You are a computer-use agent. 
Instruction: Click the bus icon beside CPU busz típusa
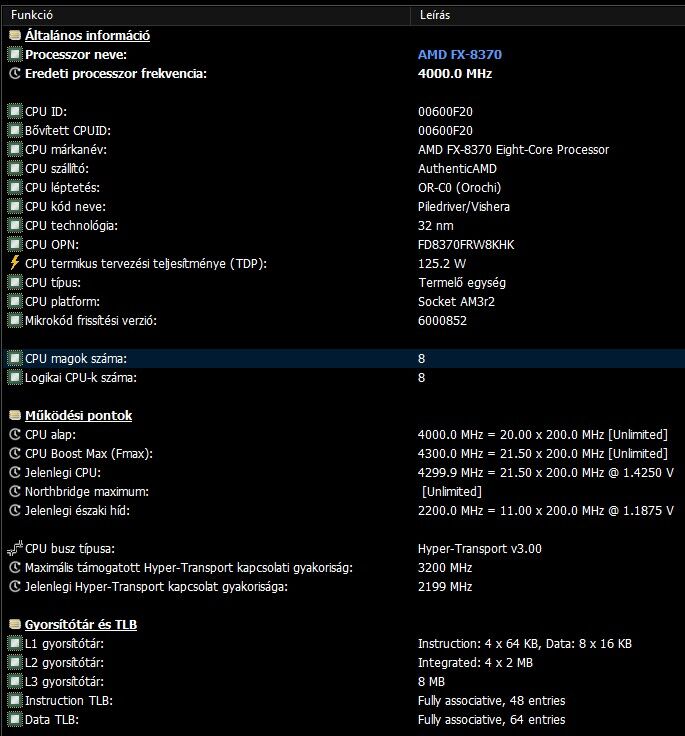click(14, 548)
